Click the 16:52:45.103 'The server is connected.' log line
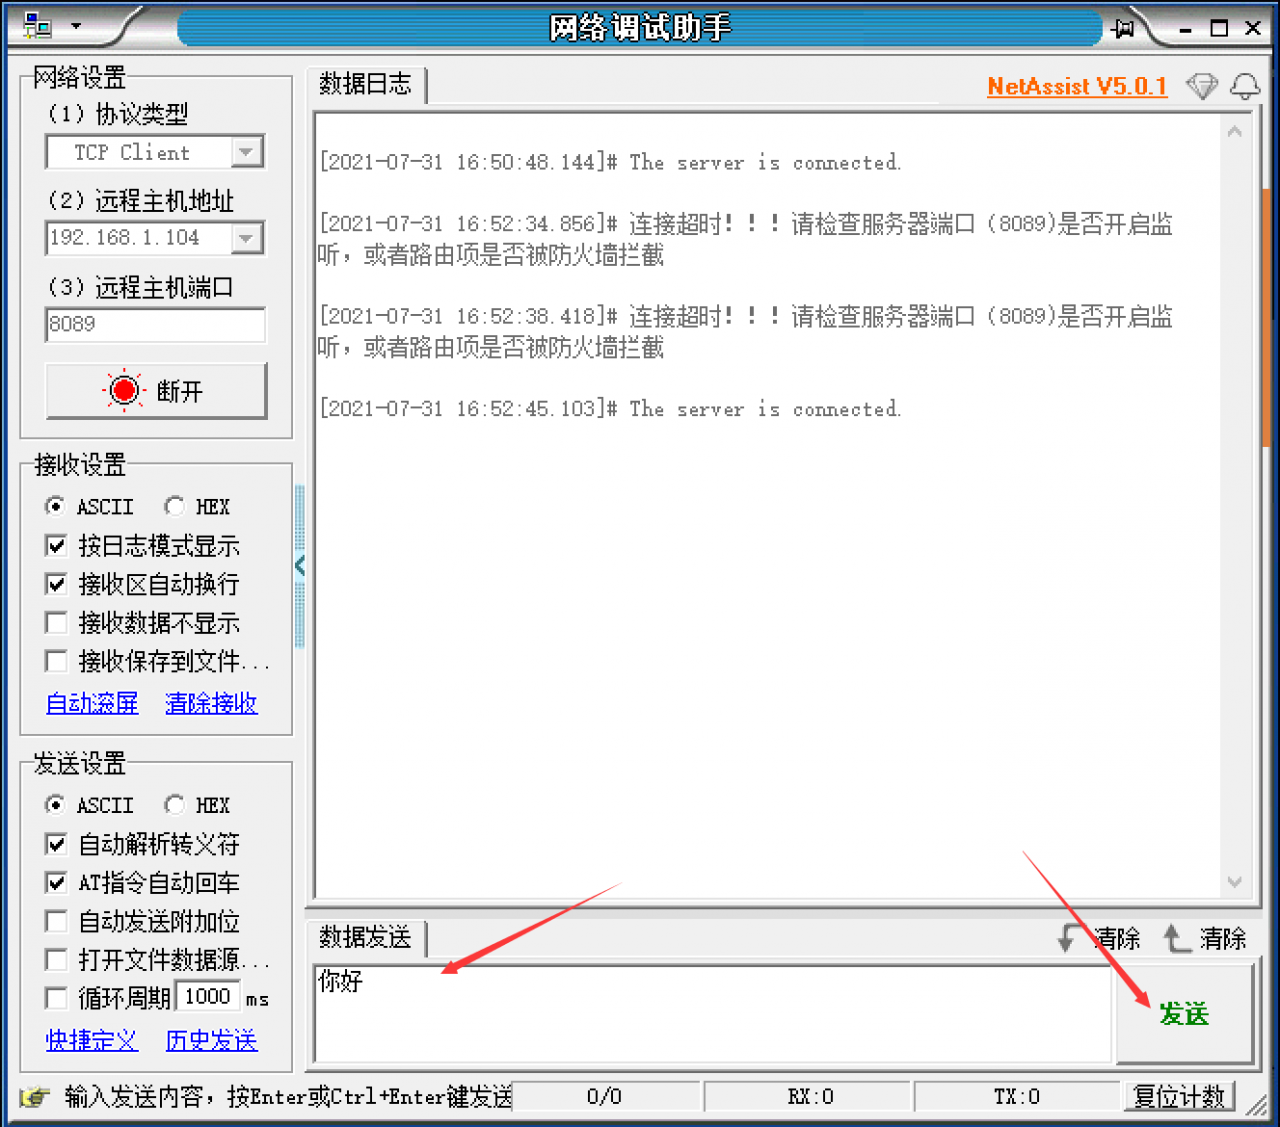Screen dimensions: 1280x1127 coord(610,409)
